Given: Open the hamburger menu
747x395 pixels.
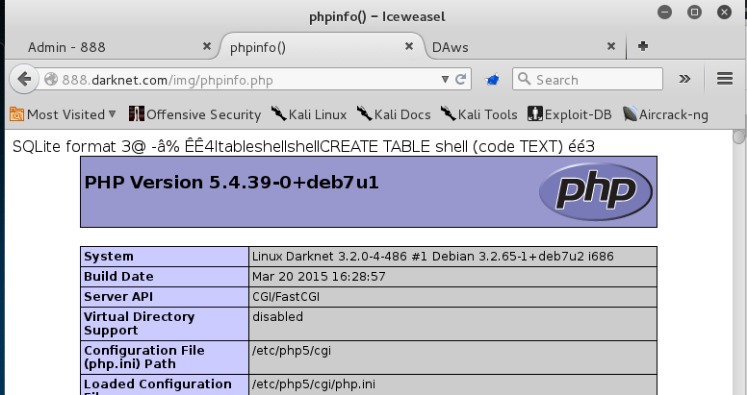Looking at the screenshot, I should (725, 79).
